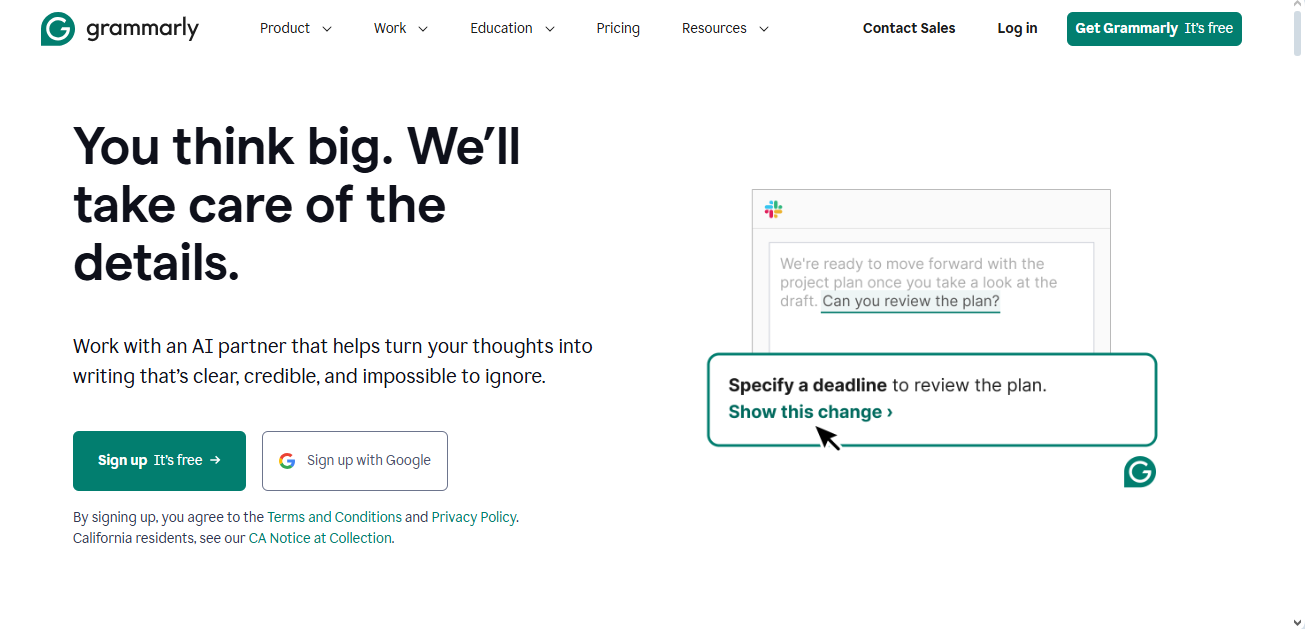Open Contact Sales
Screen dimensions: 1305x629
tap(909, 28)
